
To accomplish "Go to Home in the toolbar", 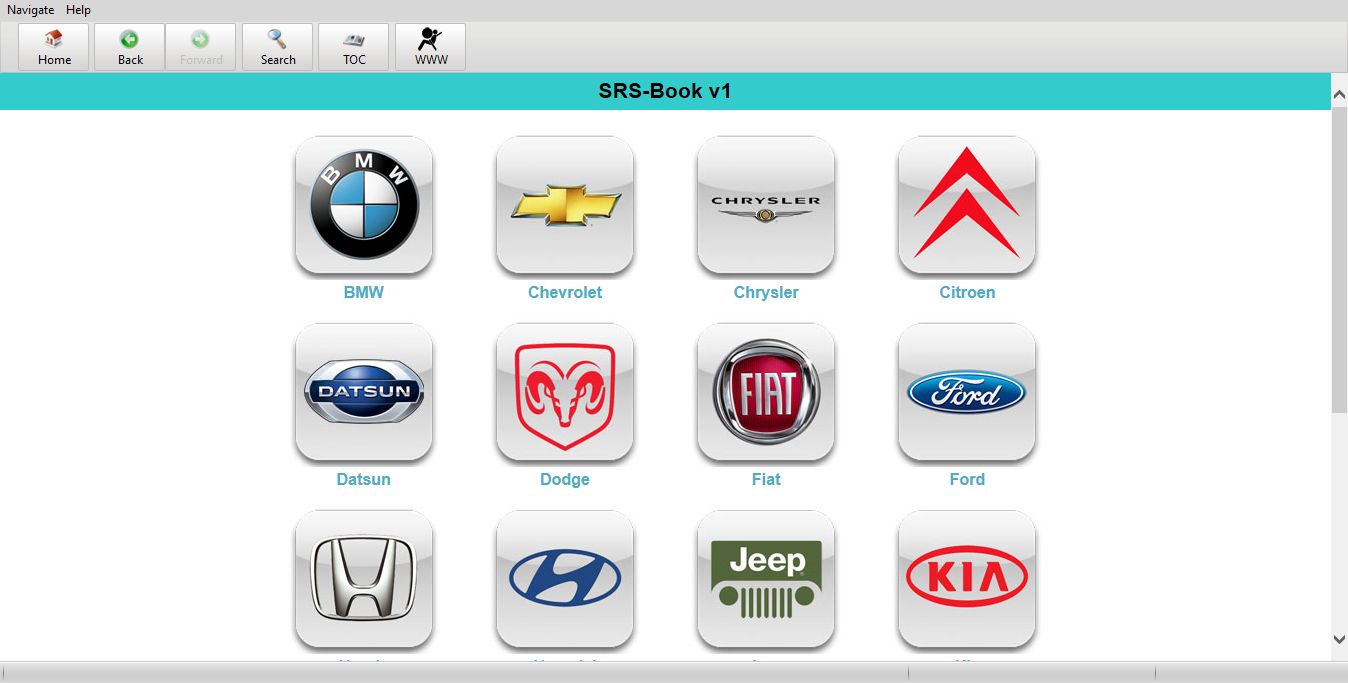I will (x=54, y=47).
